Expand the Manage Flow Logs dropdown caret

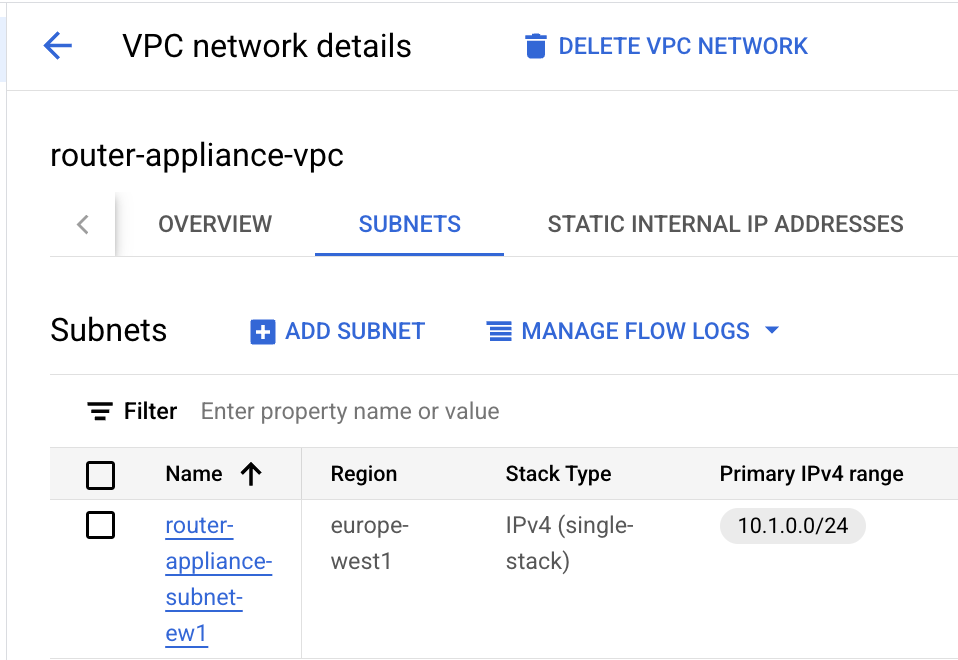[771, 331]
